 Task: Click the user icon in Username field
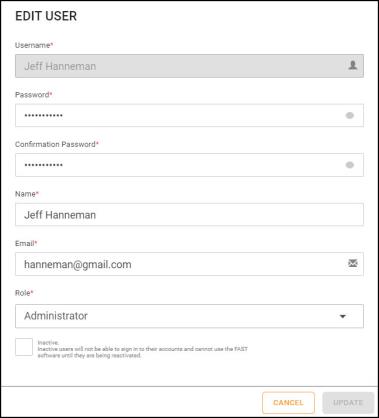[x=353, y=66]
